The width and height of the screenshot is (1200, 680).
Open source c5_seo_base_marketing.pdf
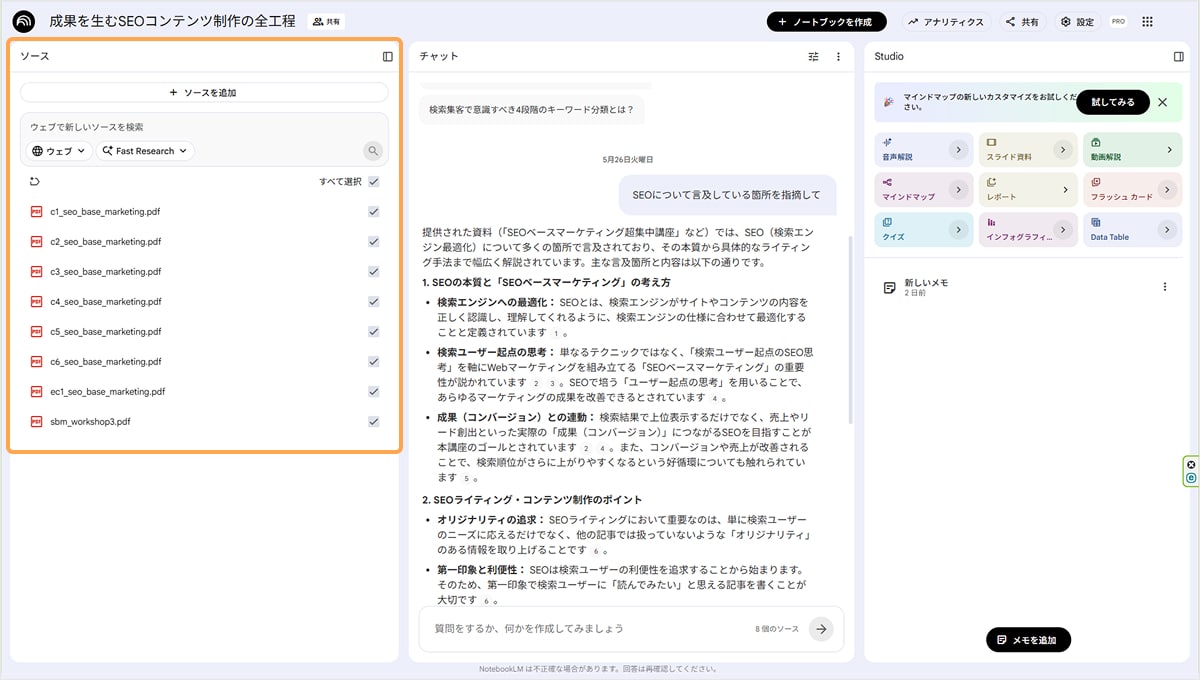coord(104,332)
